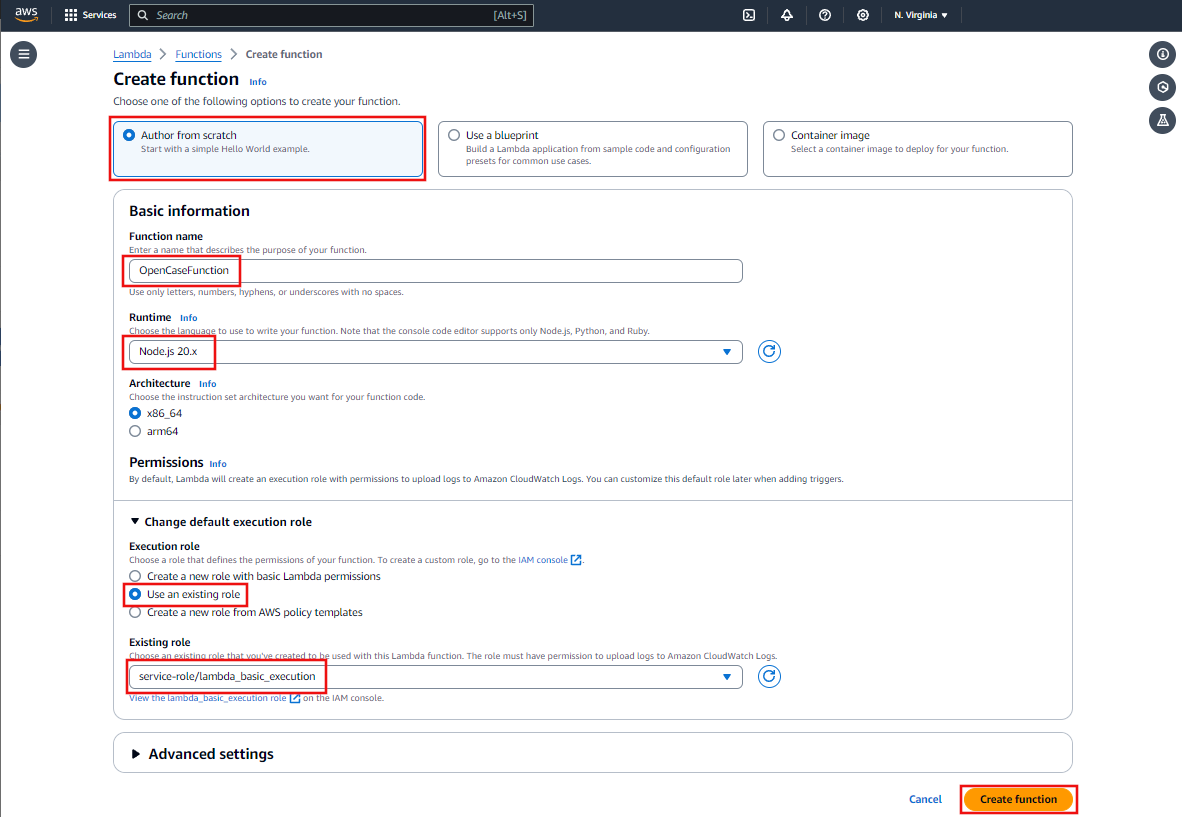
Task: Open the Node.js 20.x runtime dropdown
Action: (x=435, y=351)
